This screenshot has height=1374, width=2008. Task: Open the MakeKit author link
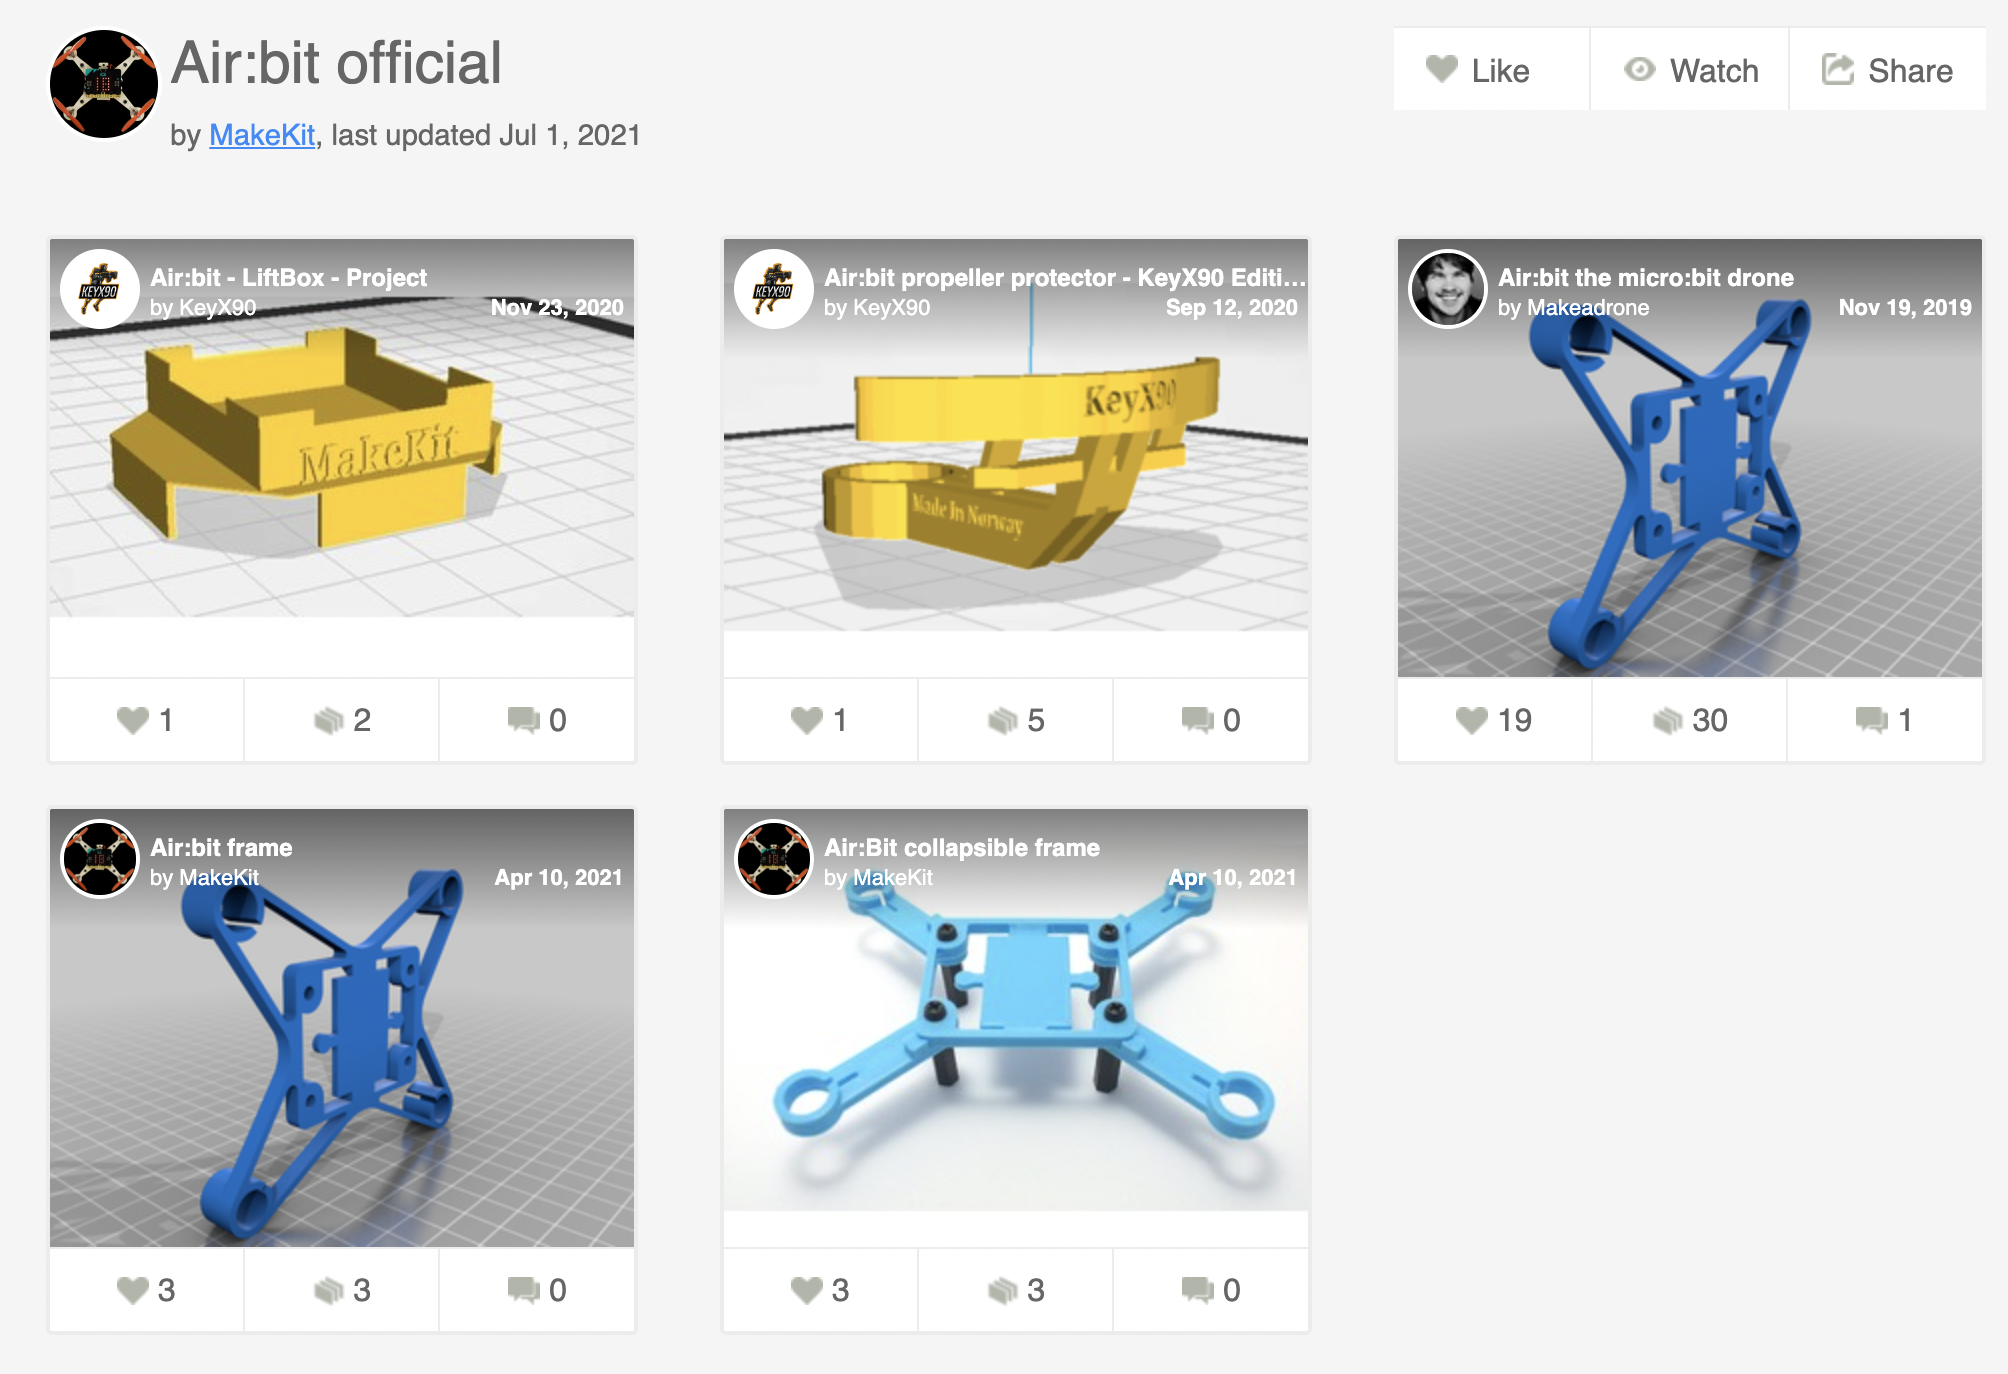tap(262, 135)
